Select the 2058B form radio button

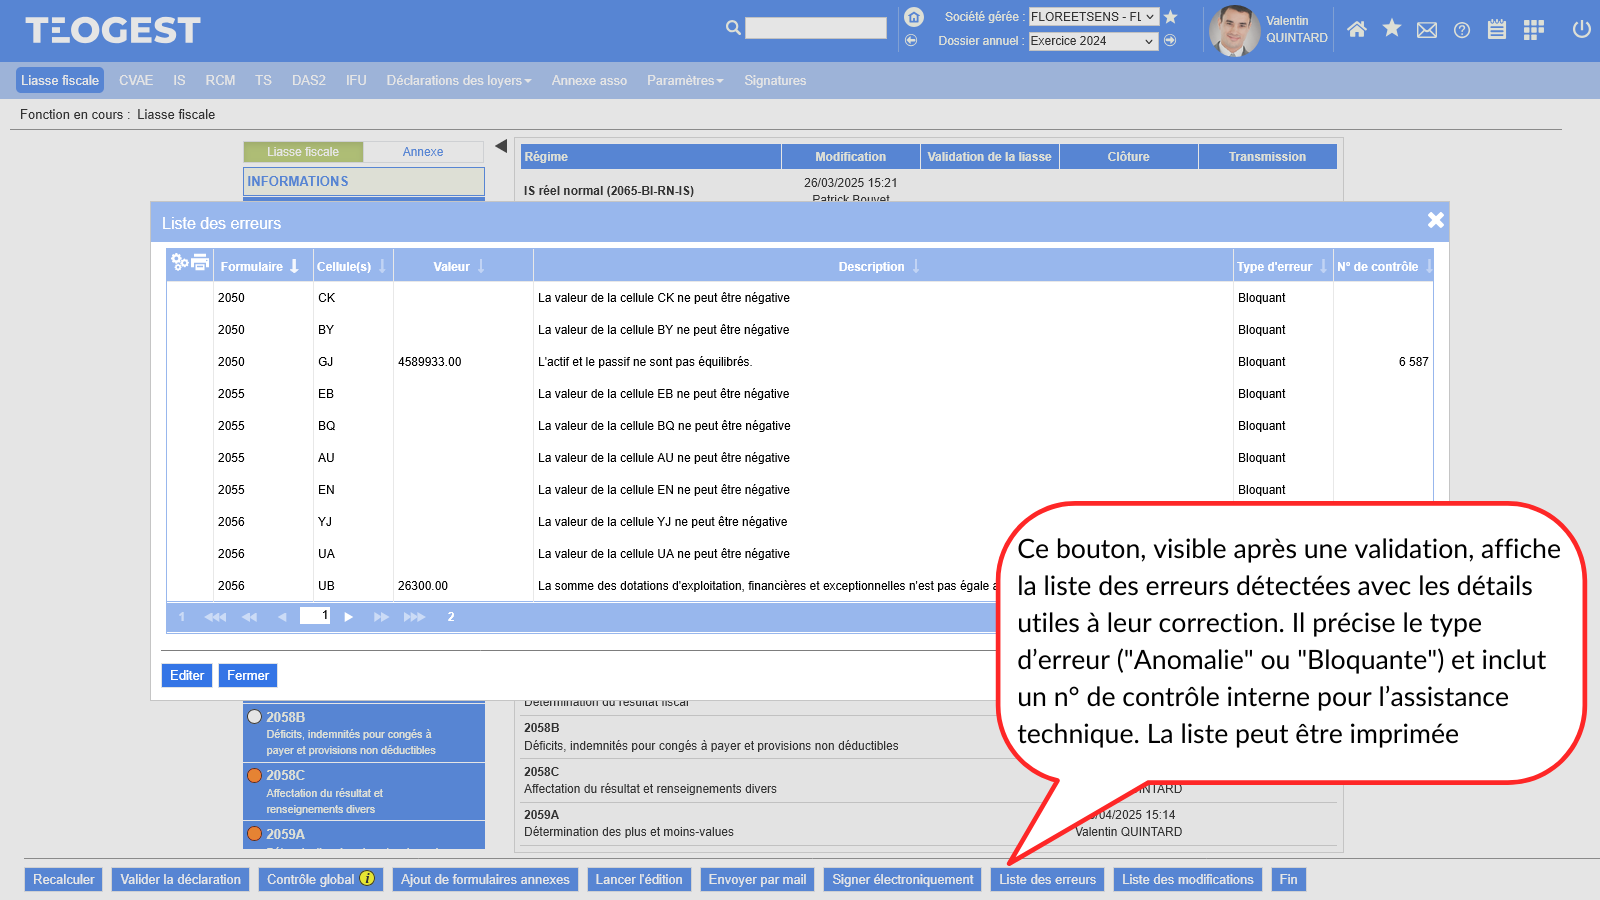click(x=255, y=717)
